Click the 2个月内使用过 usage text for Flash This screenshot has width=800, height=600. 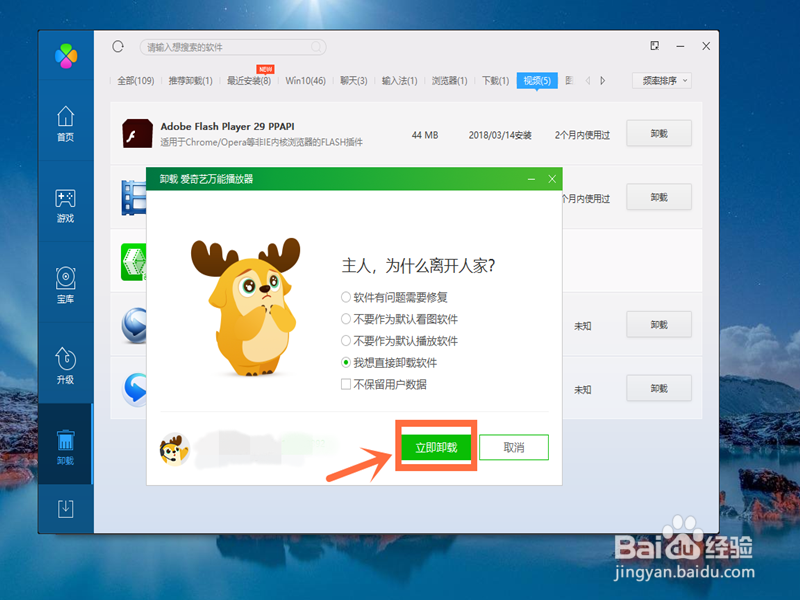582,135
